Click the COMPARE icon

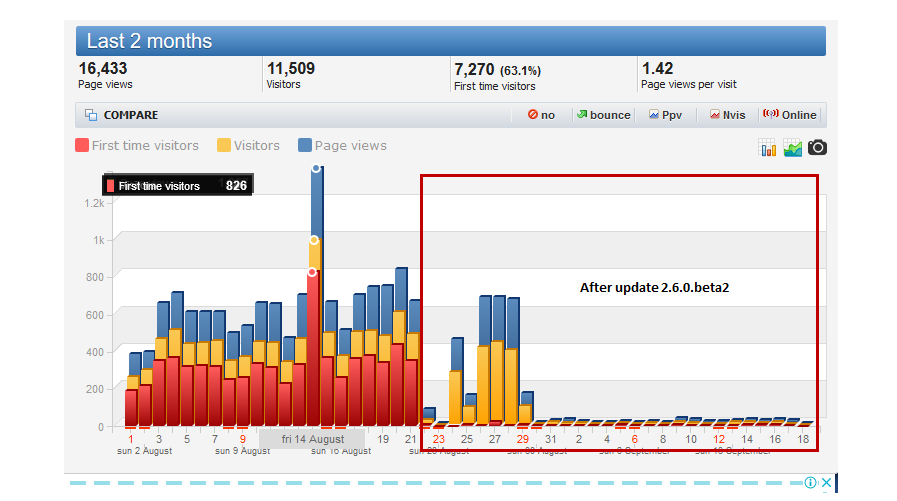[x=91, y=115]
